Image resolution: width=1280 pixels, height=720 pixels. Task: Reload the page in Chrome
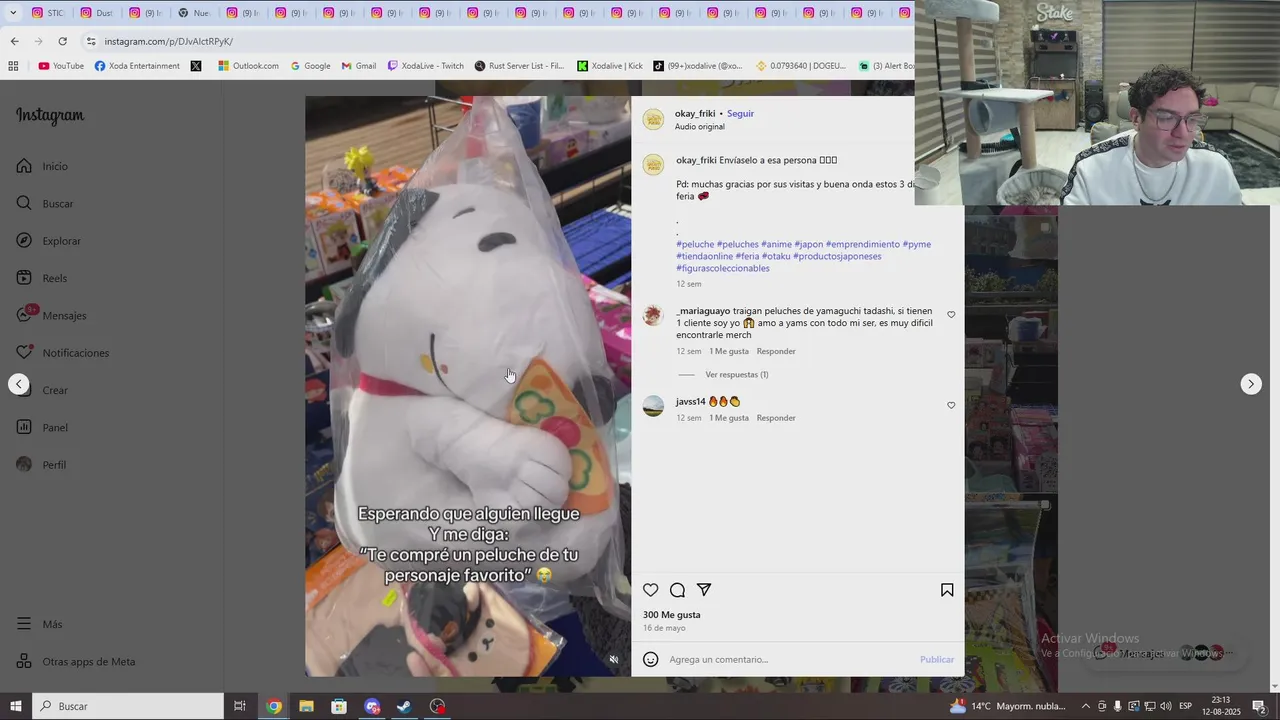pyautogui.click(x=62, y=41)
